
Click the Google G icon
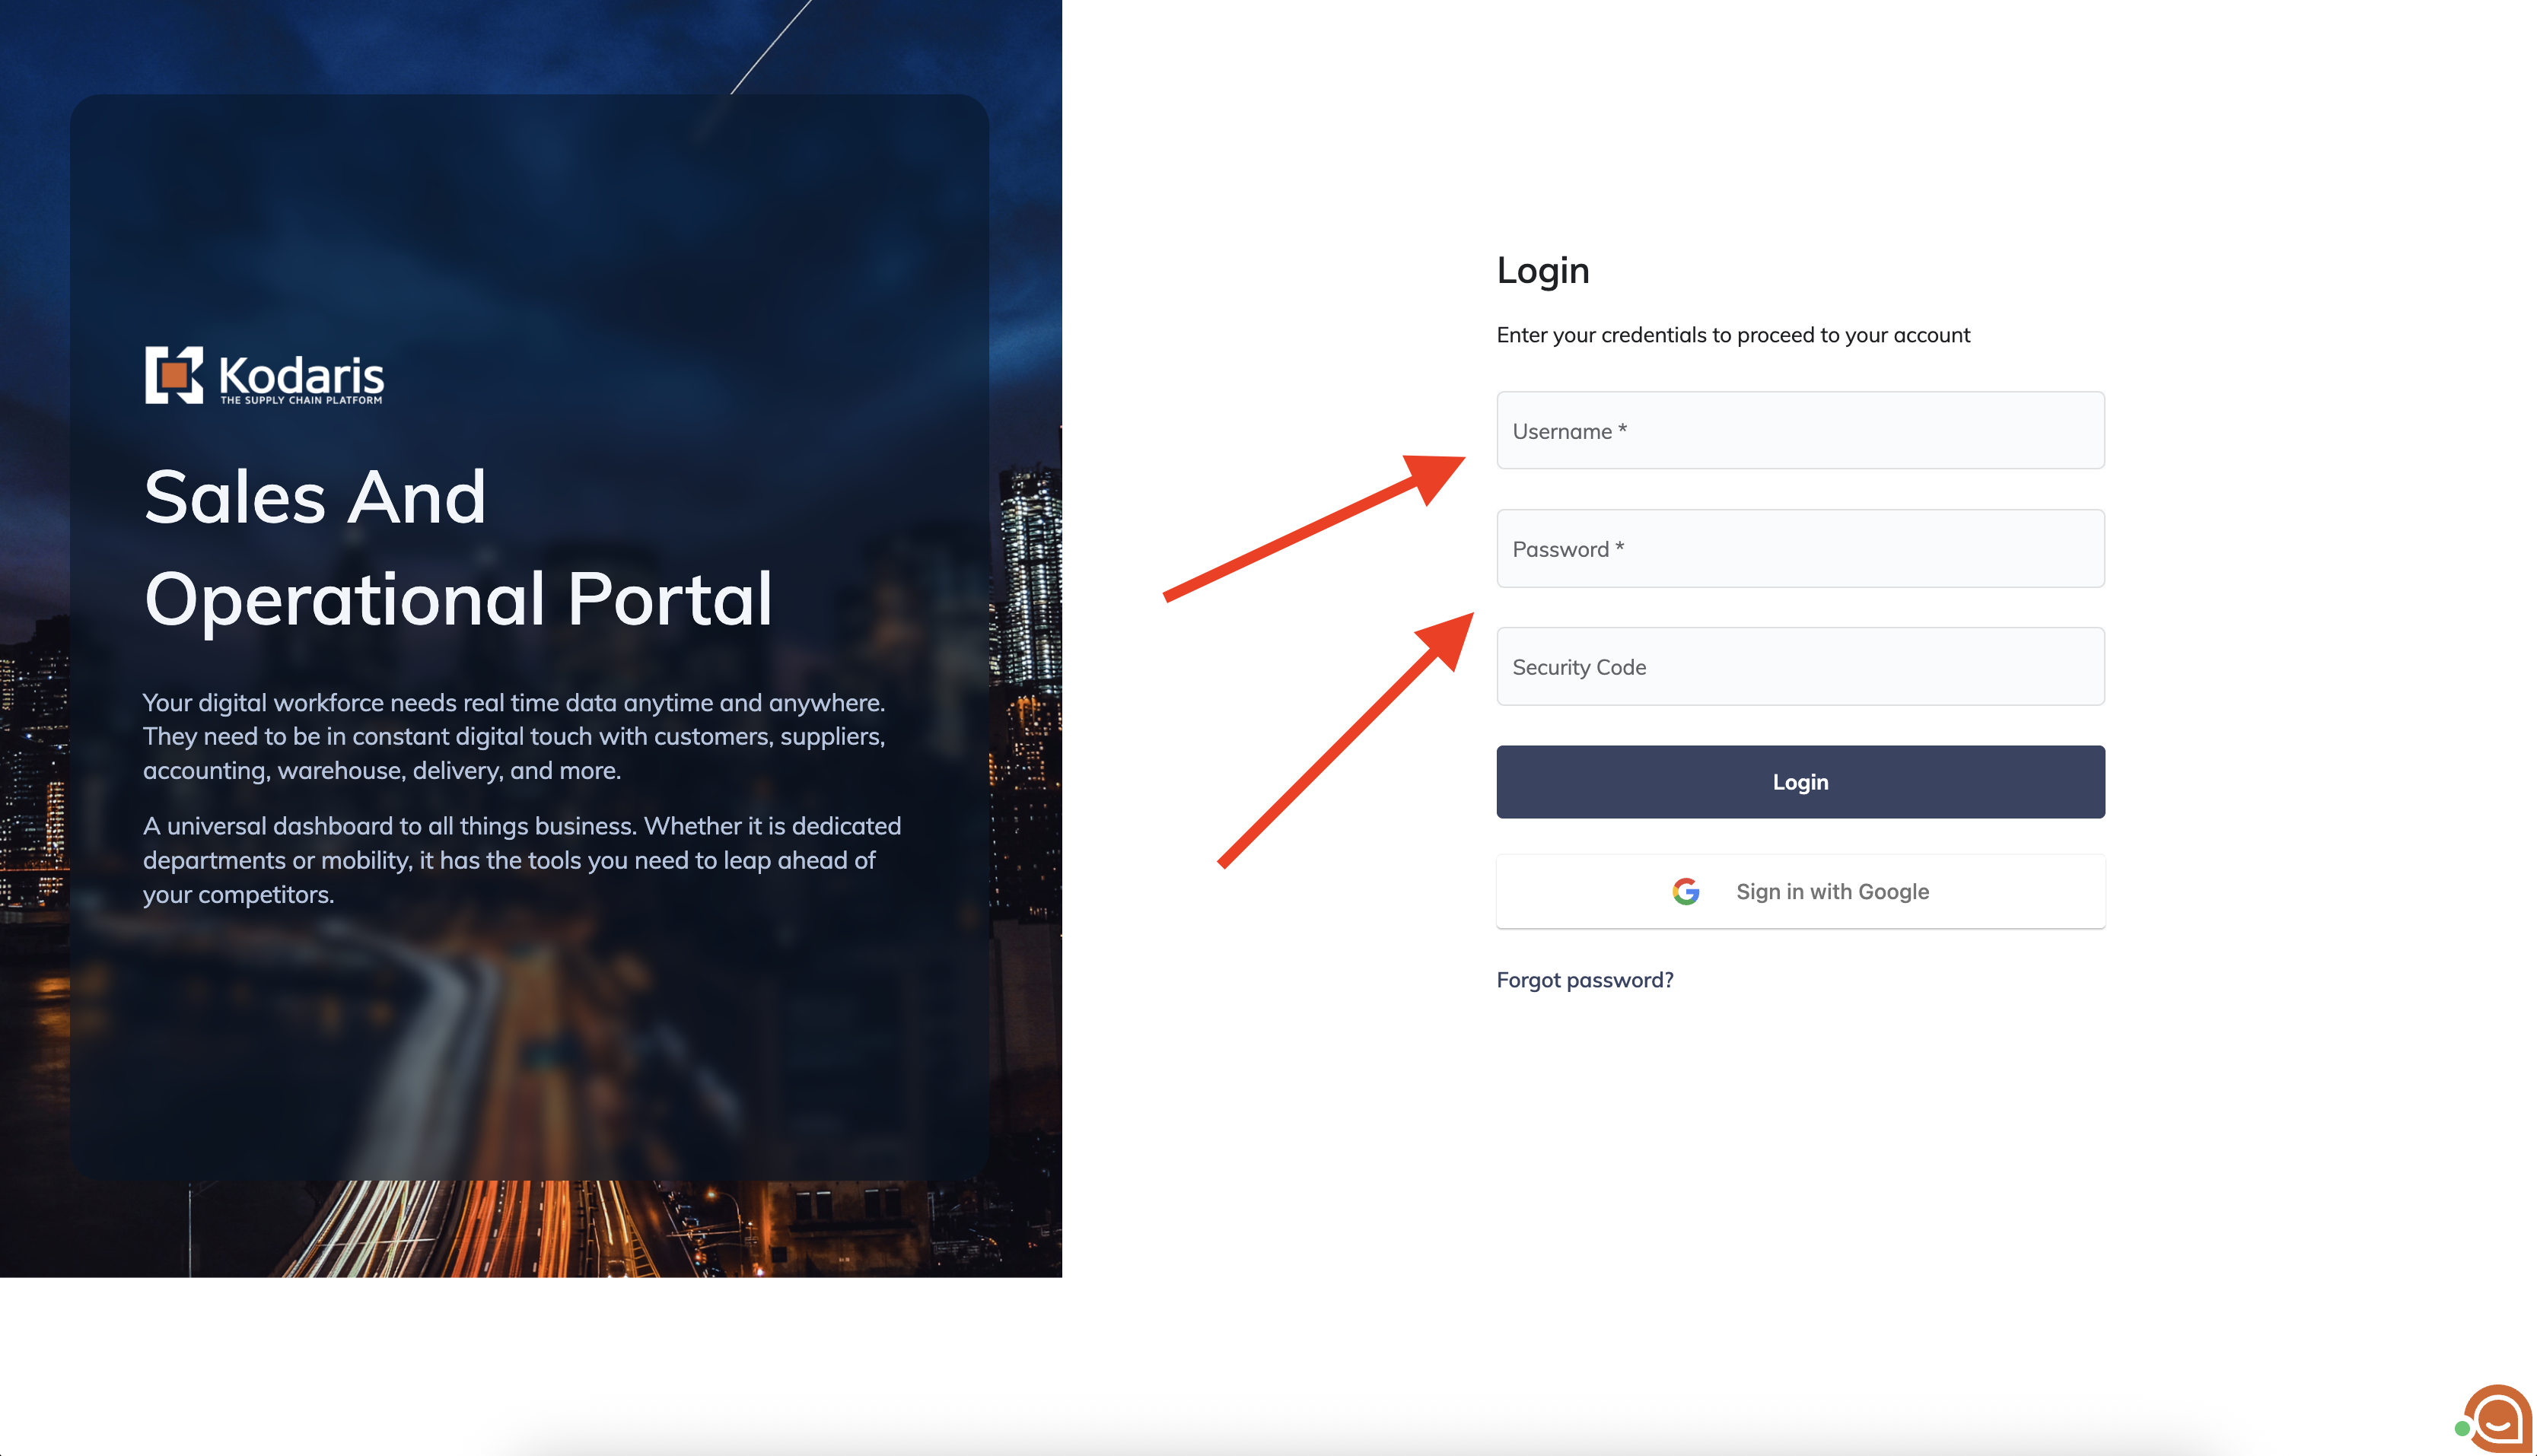pyautogui.click(x=1685, y=891)
